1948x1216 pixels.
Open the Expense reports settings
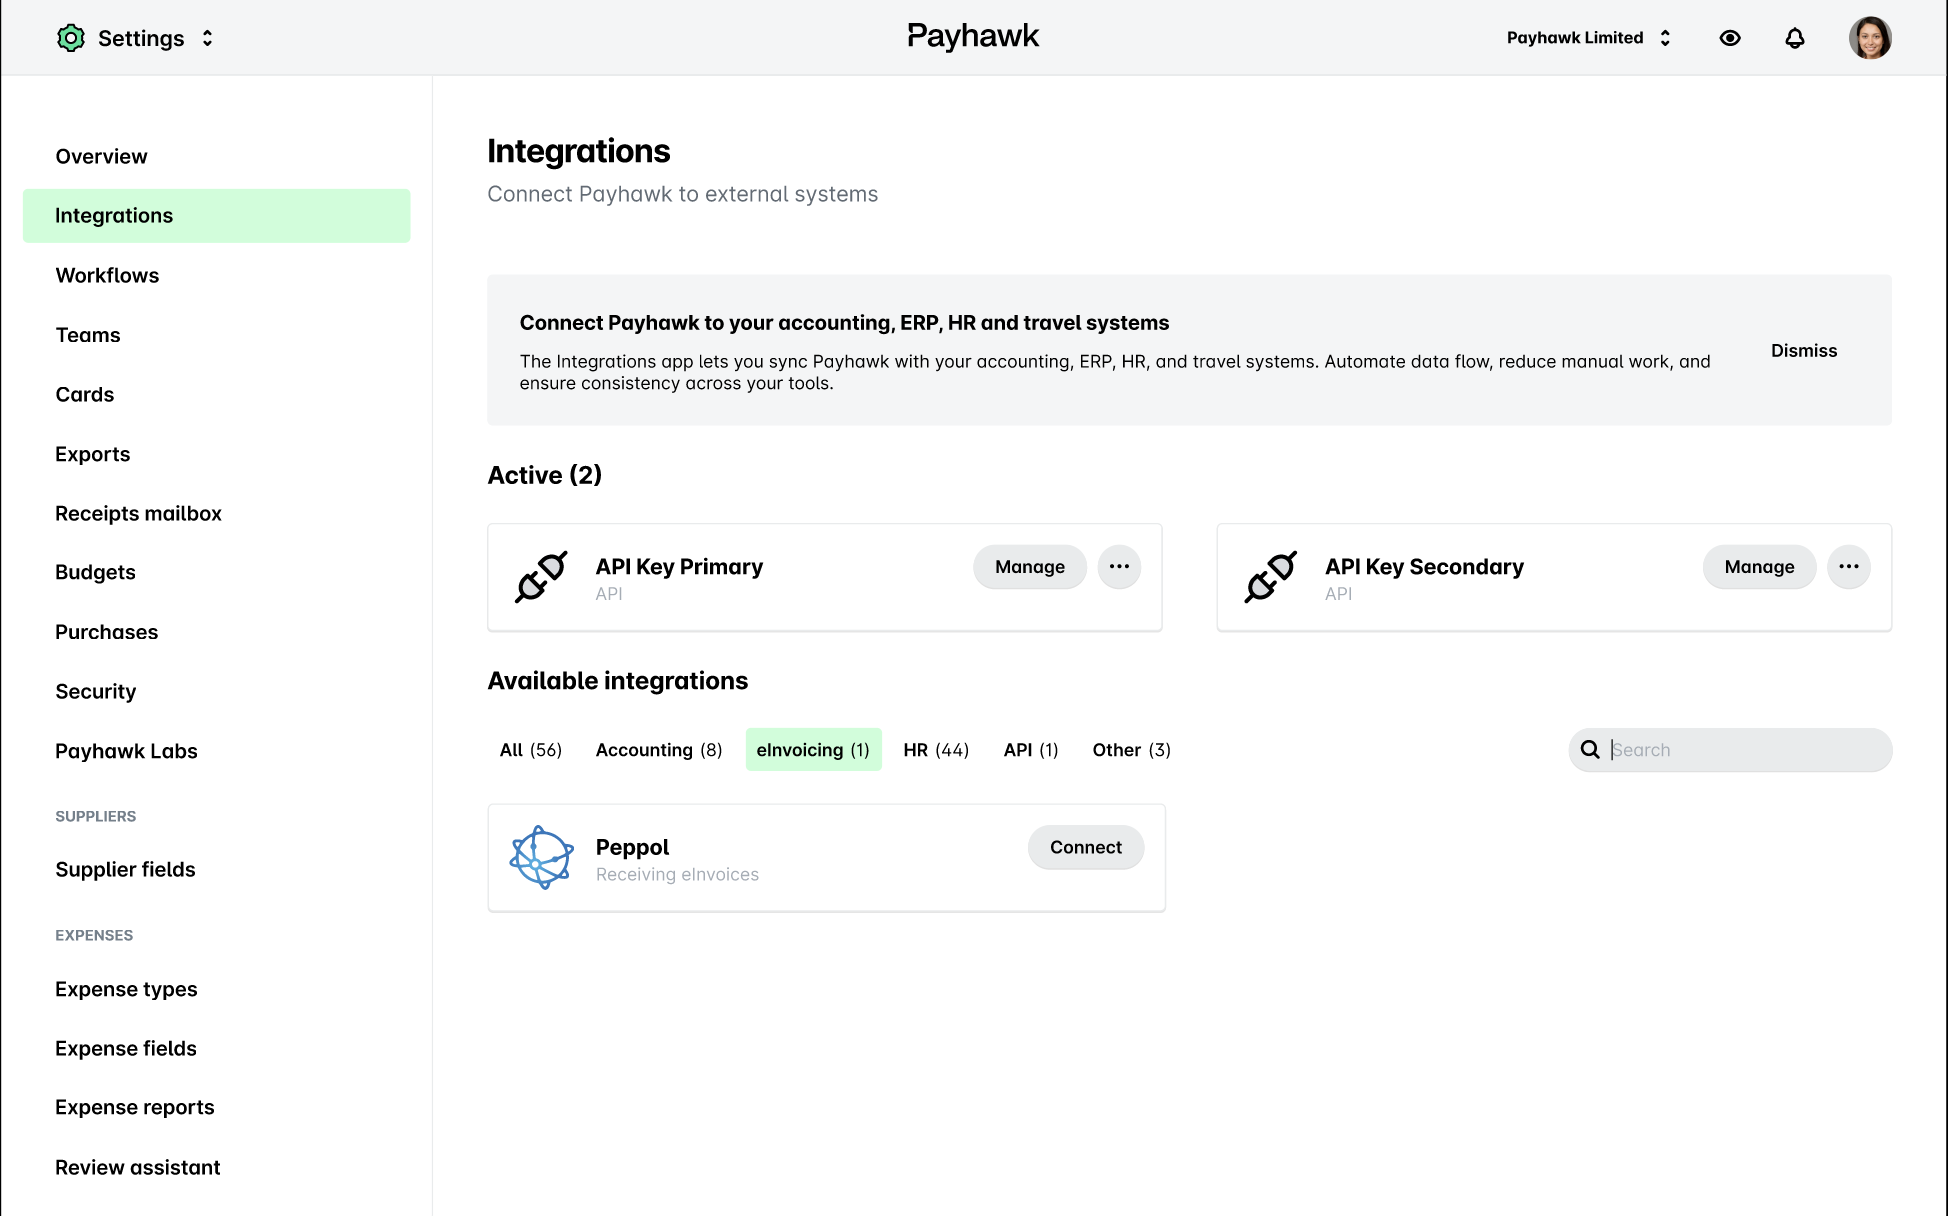pyautogui.click(x=134, y=1107)
